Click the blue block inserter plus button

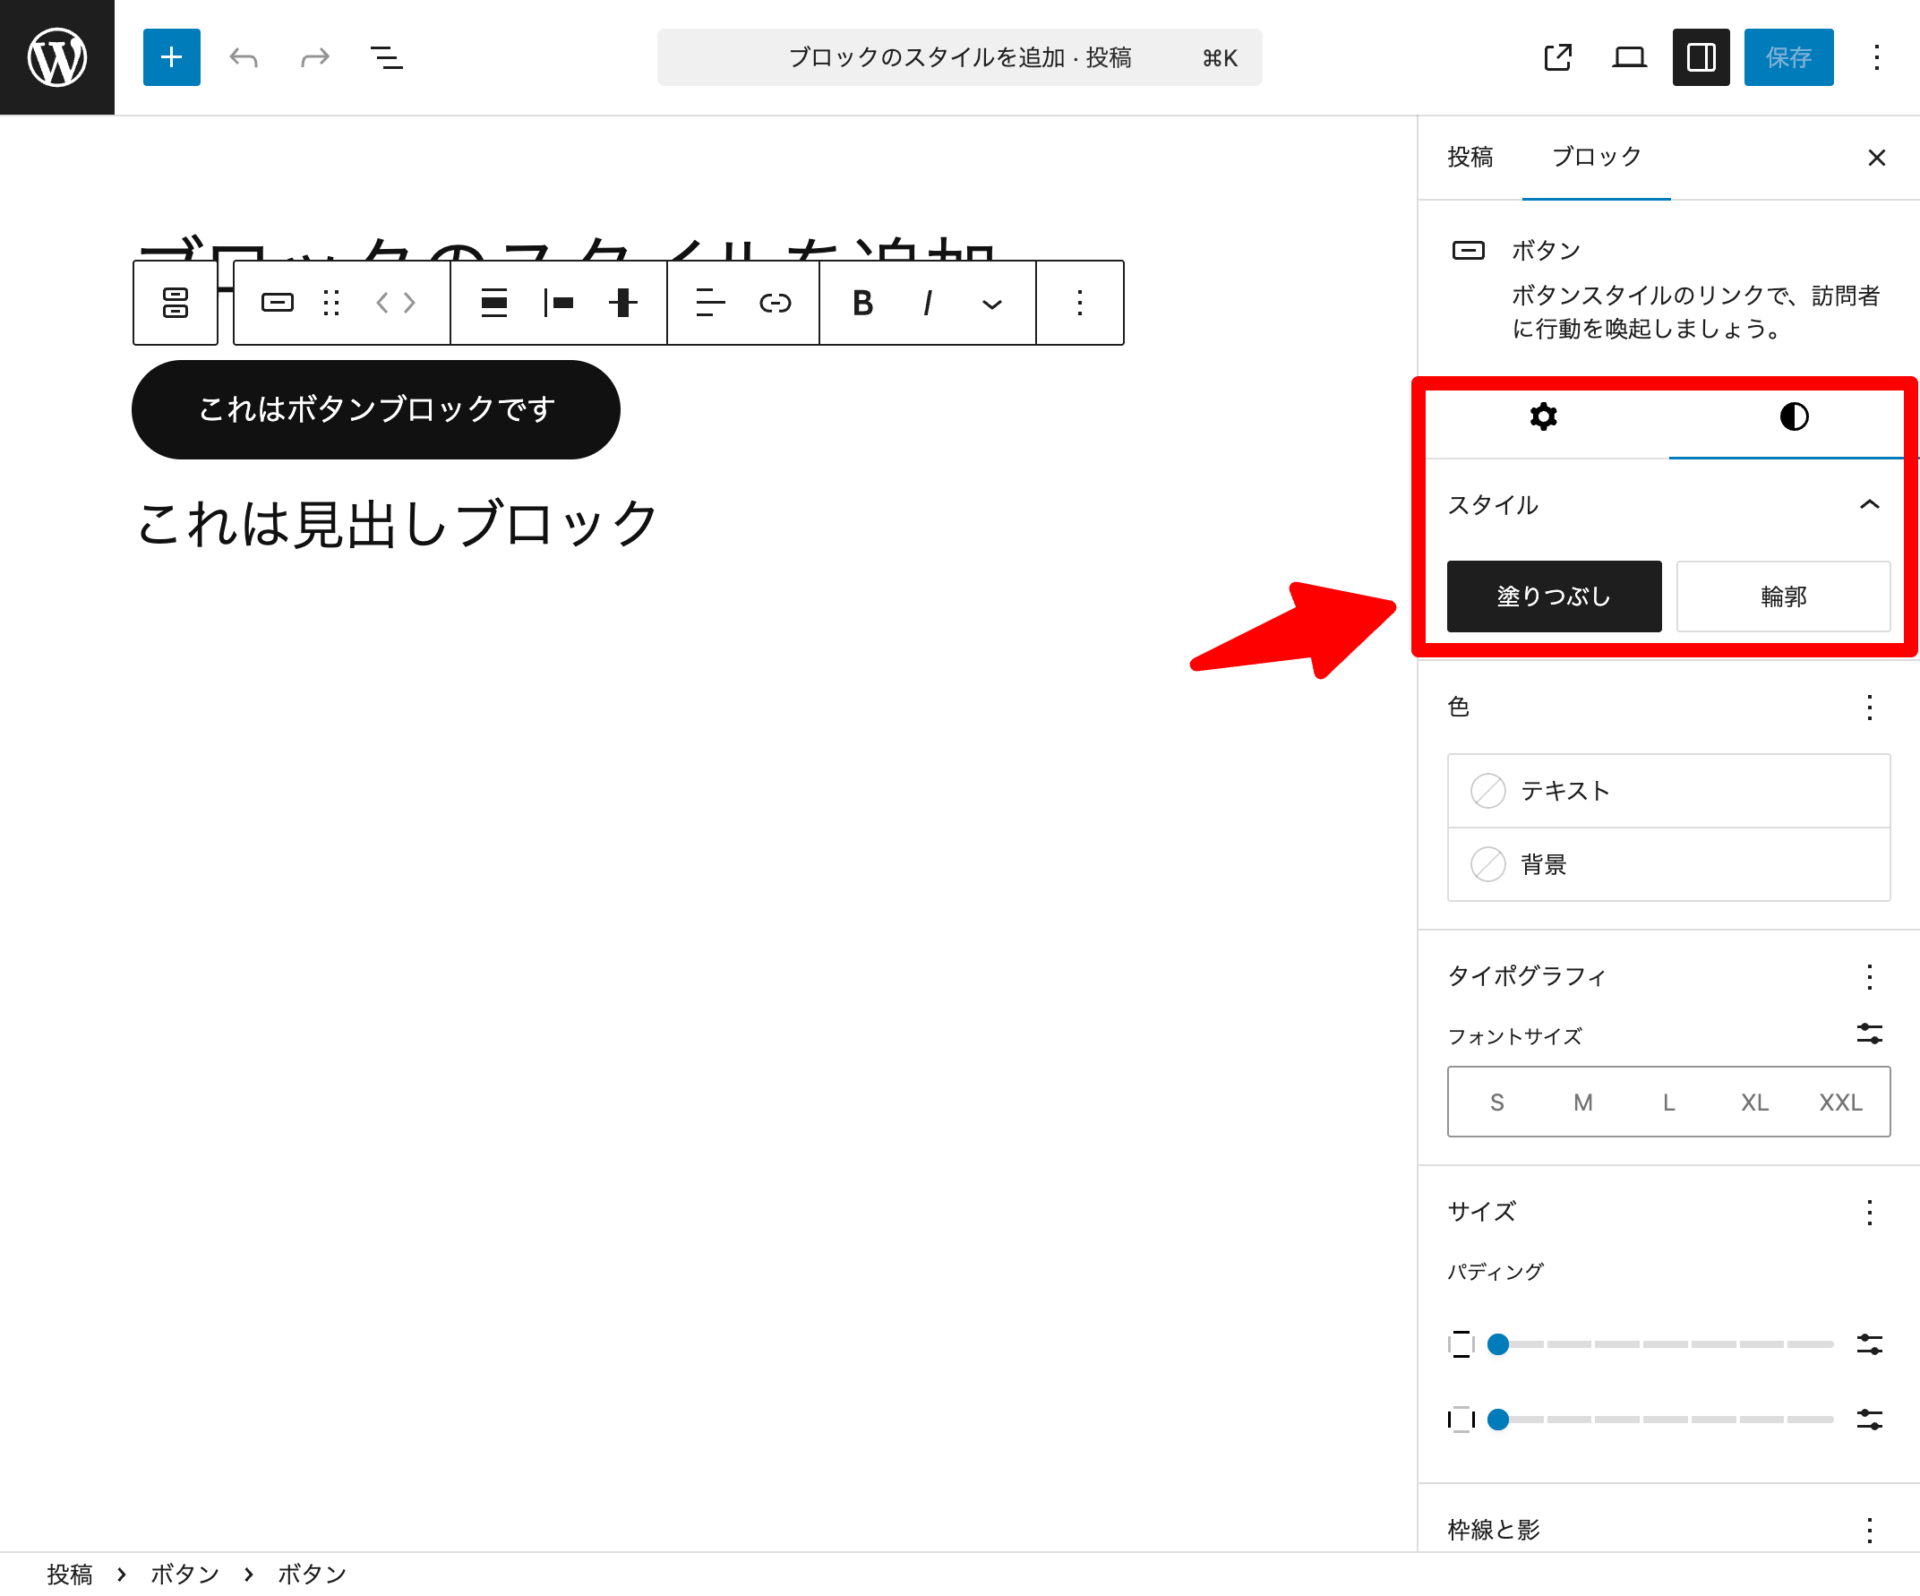point(171,57)
